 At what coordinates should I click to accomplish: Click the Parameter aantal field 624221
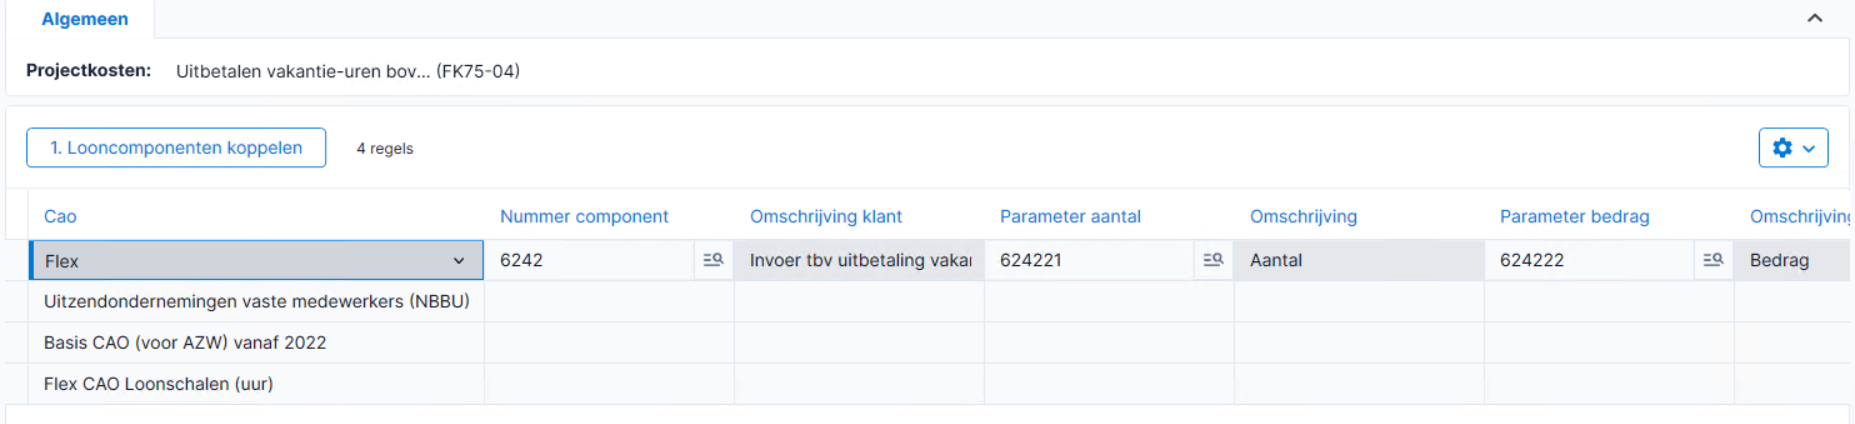(1090, 260)
